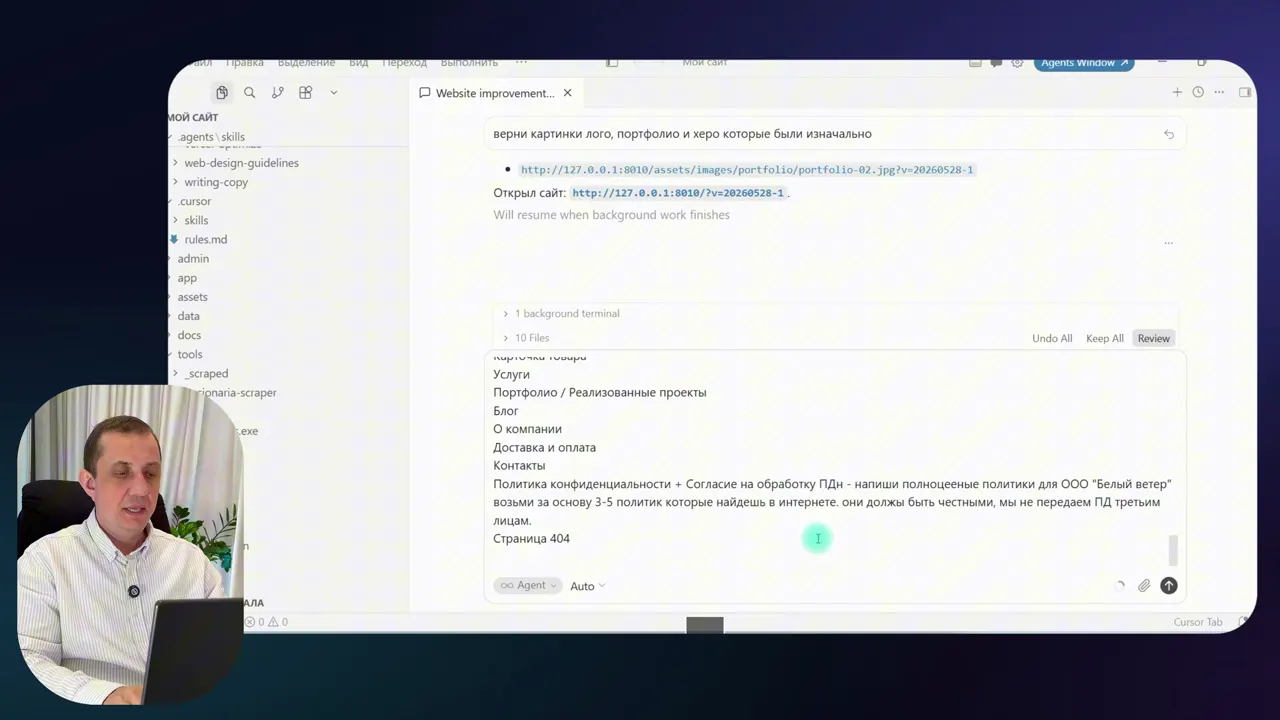Show chat history clock icon
Screen dimensions: 1280x720
1198,93
